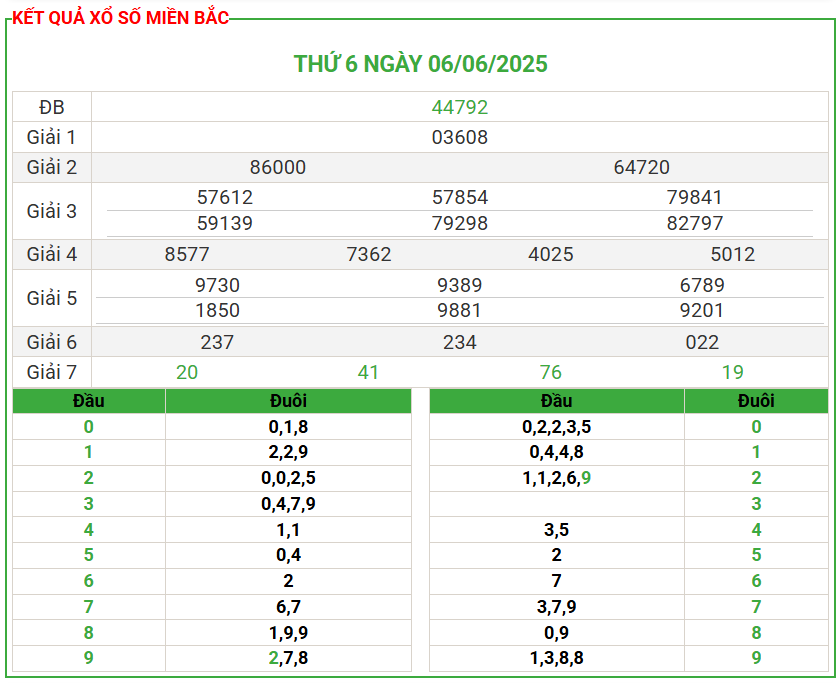Select Giải 6 number 022
The height and width of the screenshot is (683, 839).
point(702,342)
